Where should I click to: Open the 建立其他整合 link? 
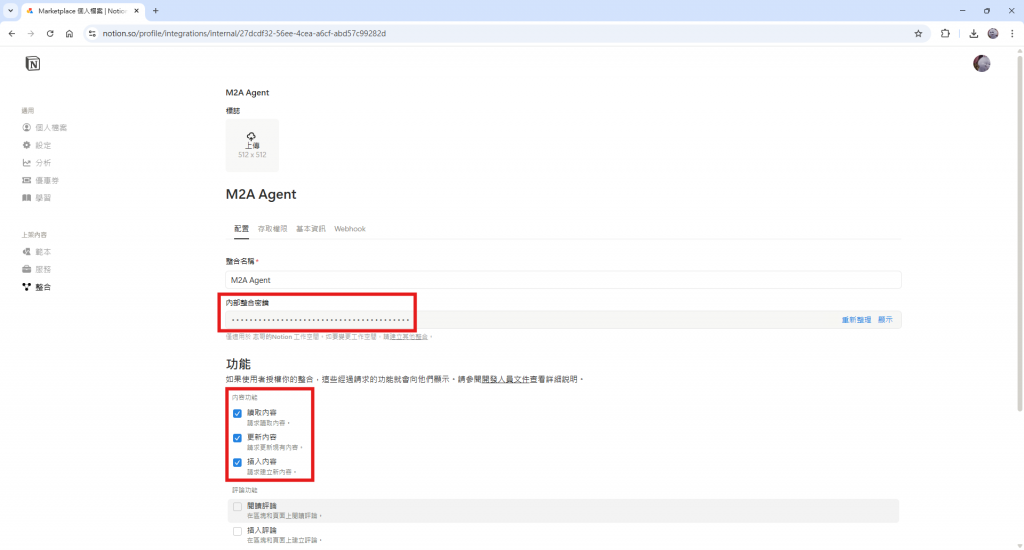pos(408,337)
